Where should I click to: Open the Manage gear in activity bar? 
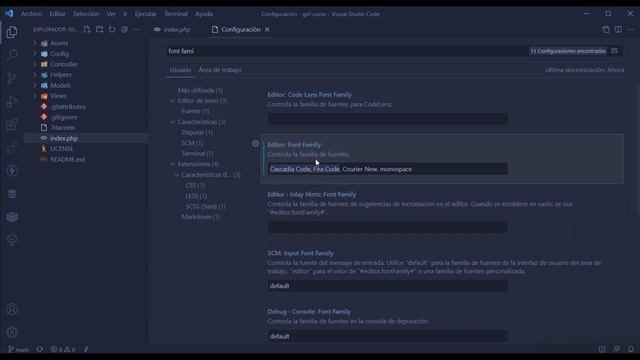[12, 332]
